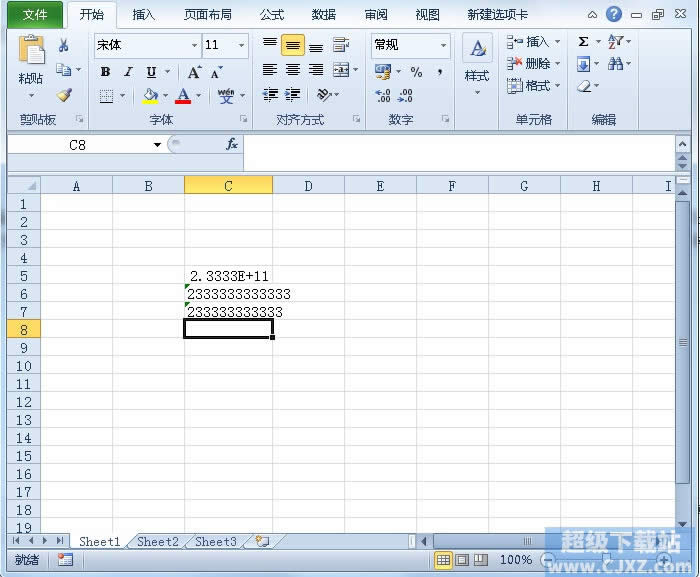700x577 pixels.
Task: Click the Insert cells button
Action: [x=533, y=42]
